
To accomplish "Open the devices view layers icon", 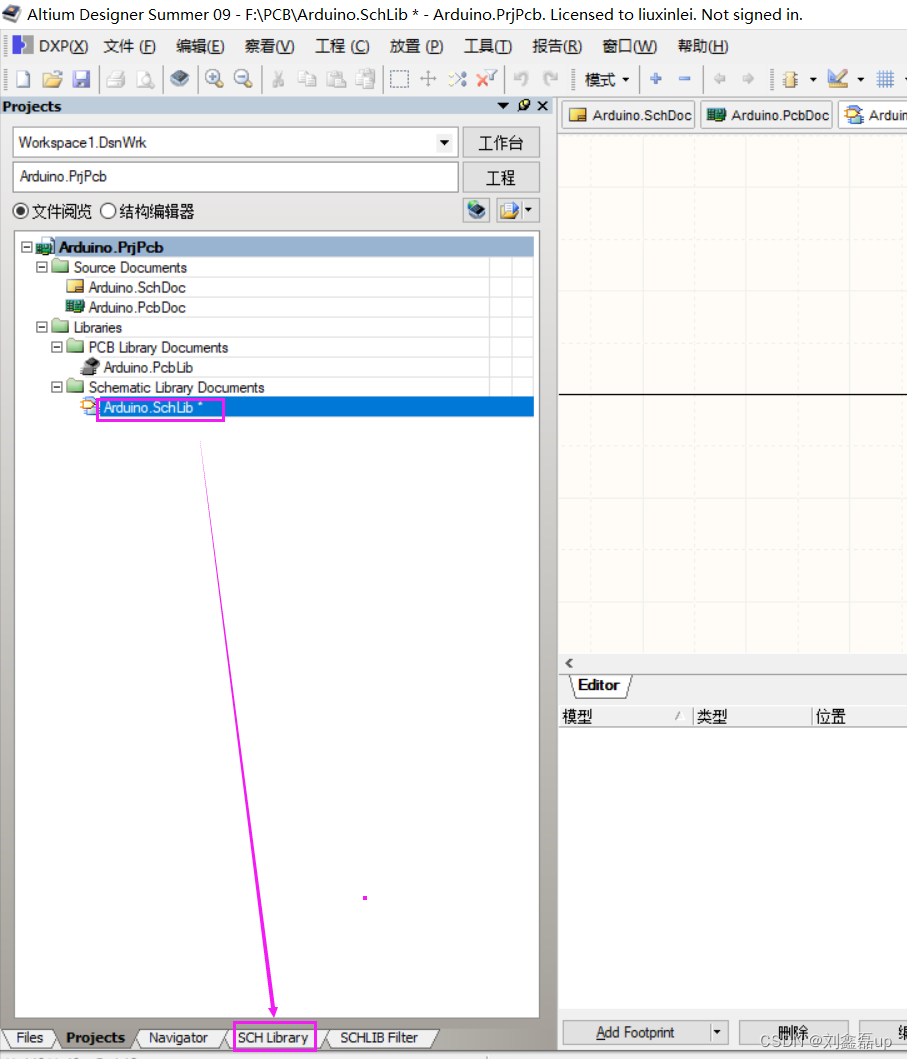I will point(180,79).
